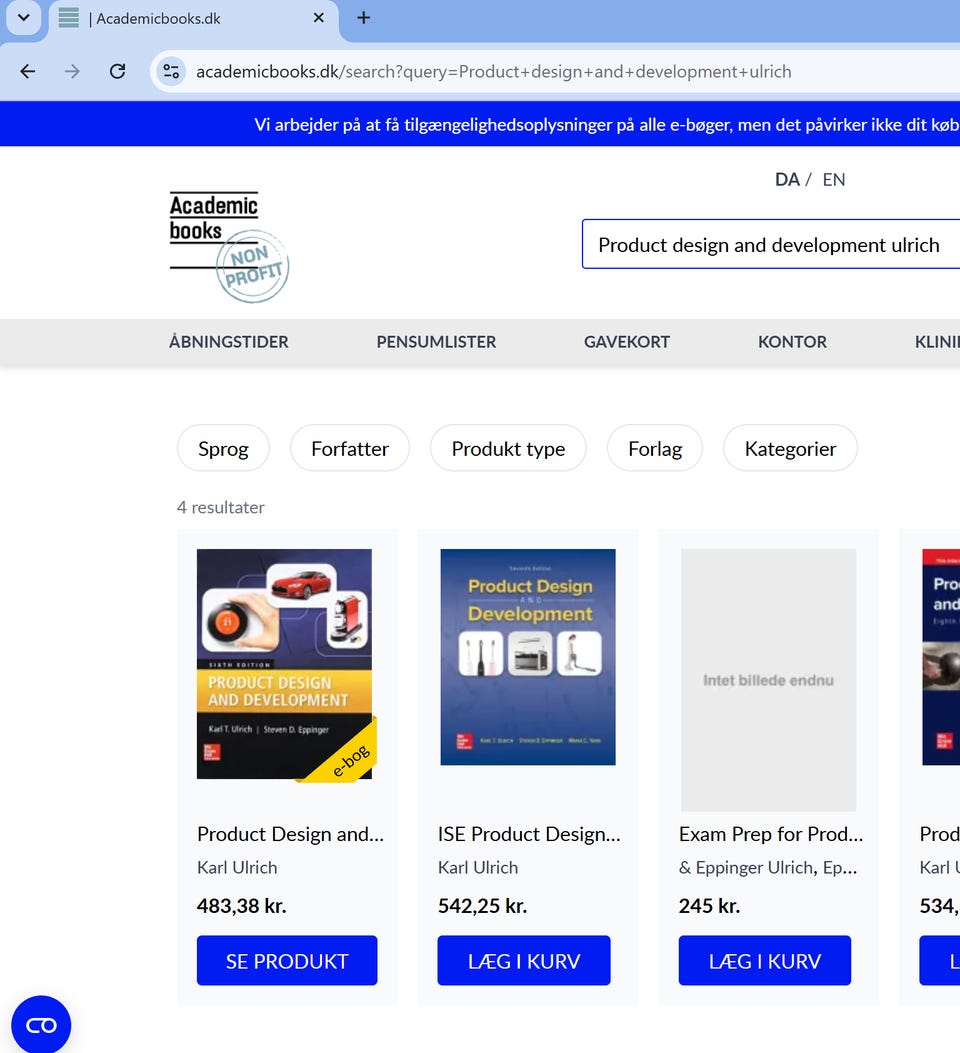Viewport: 960px width, 1053px height.
Task: Click author '& Eppinger Ulrich, Ep...' text
Action: pyautogui.click(x=768, y=868)
